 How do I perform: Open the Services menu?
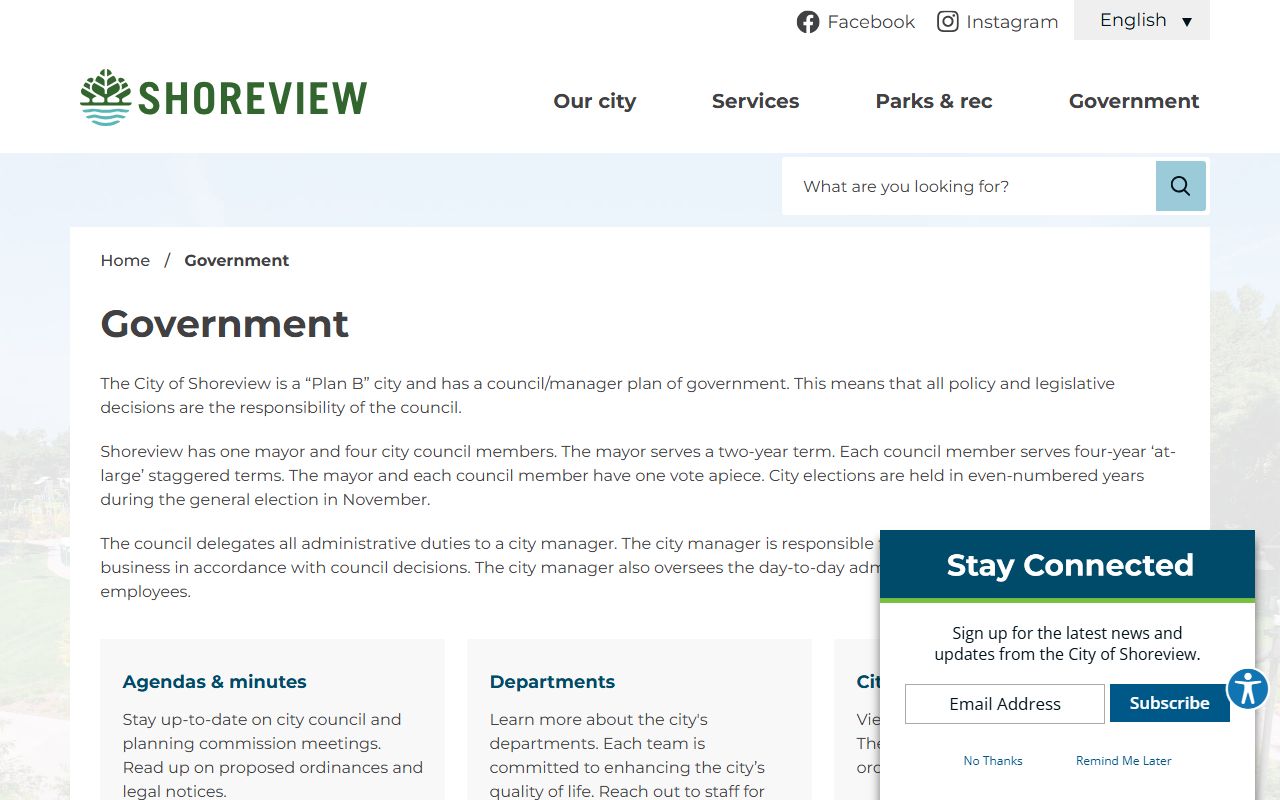(x=755, y=101)
